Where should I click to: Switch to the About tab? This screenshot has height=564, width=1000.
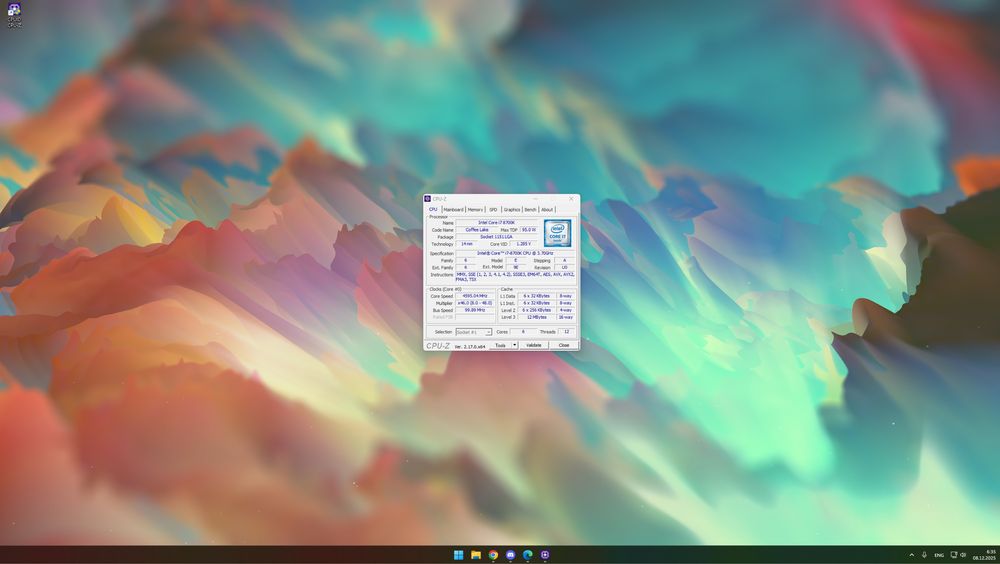[x=547, y=210]
